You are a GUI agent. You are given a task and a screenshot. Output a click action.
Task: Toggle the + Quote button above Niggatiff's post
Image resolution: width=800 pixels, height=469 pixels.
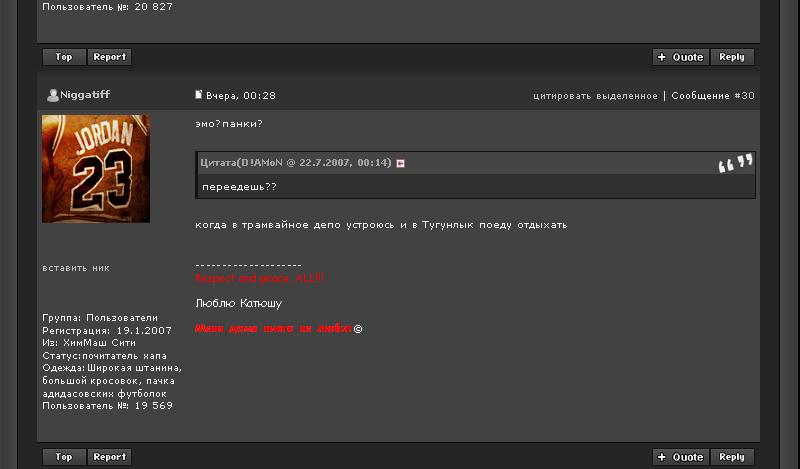point(681,57)
